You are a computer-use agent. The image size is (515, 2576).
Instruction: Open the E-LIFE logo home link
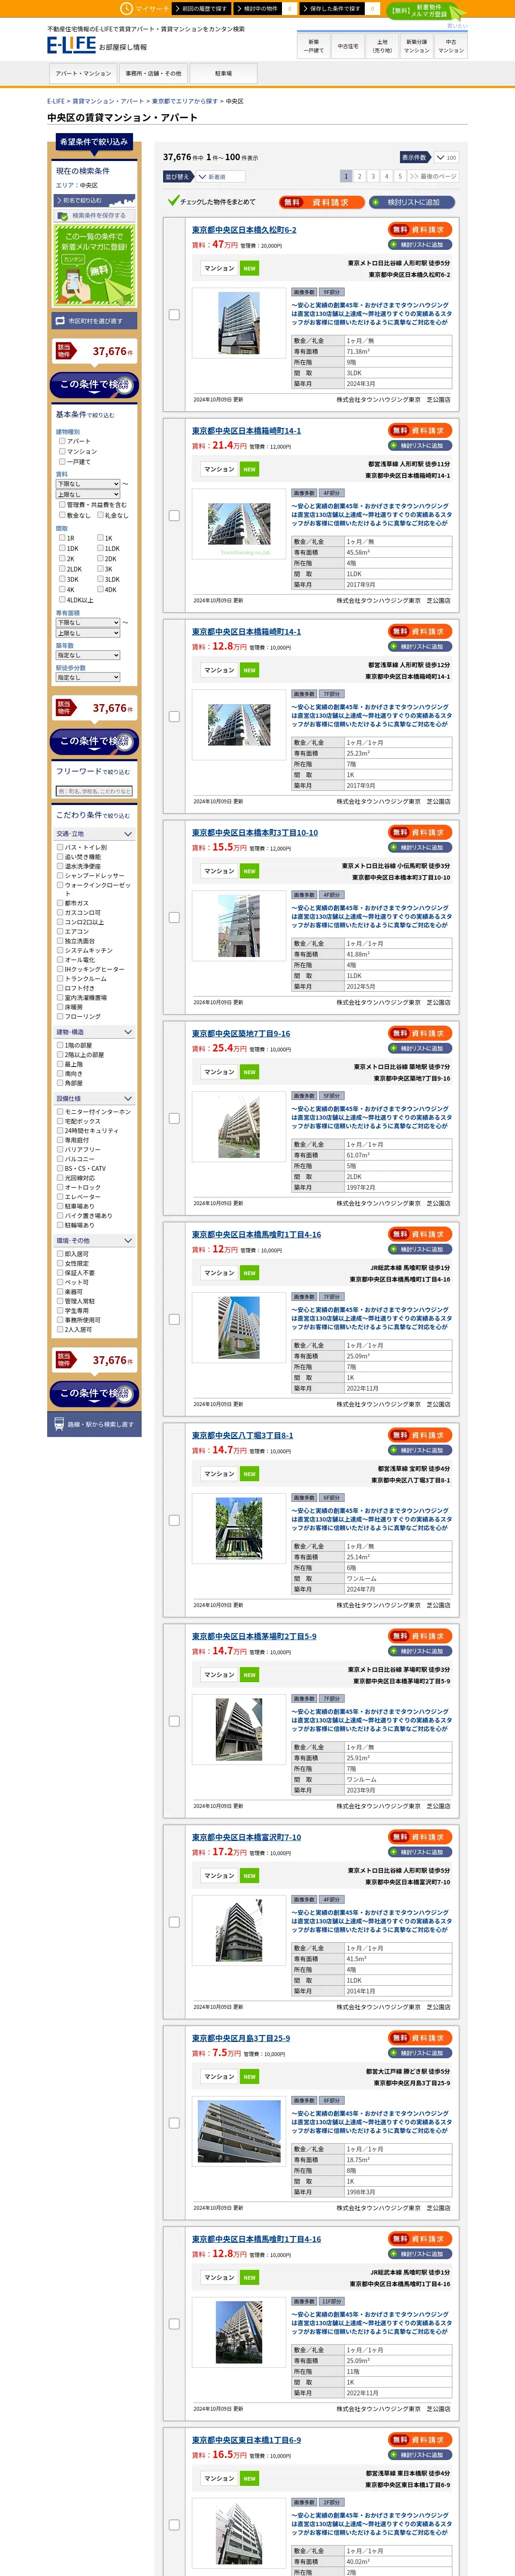[72, 45]
